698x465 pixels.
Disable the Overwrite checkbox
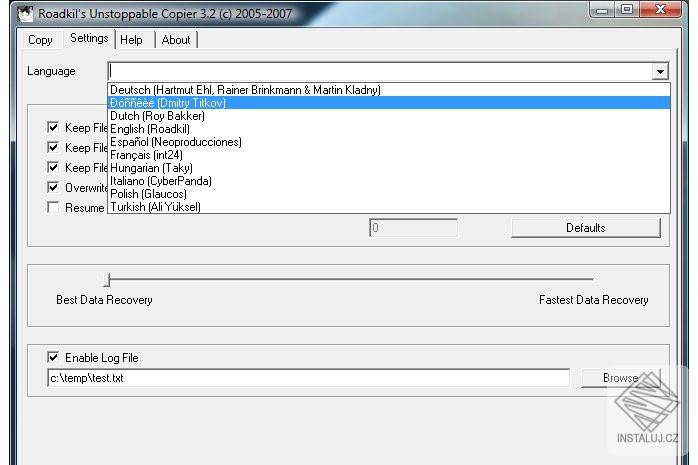click(x=53, y=187)
